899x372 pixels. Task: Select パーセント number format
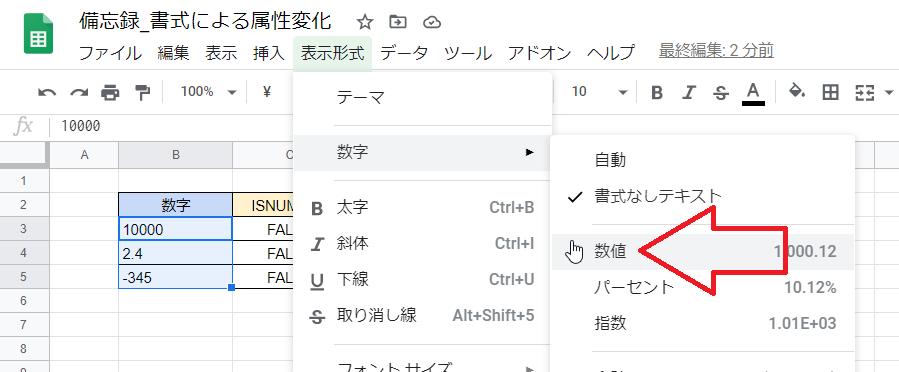tap(702, 287)
